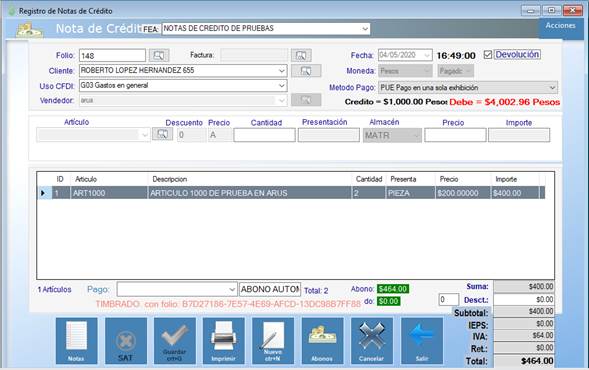The image size is (589, 370).
Task: Open the Acciones menu
Action: coord(560,26)
